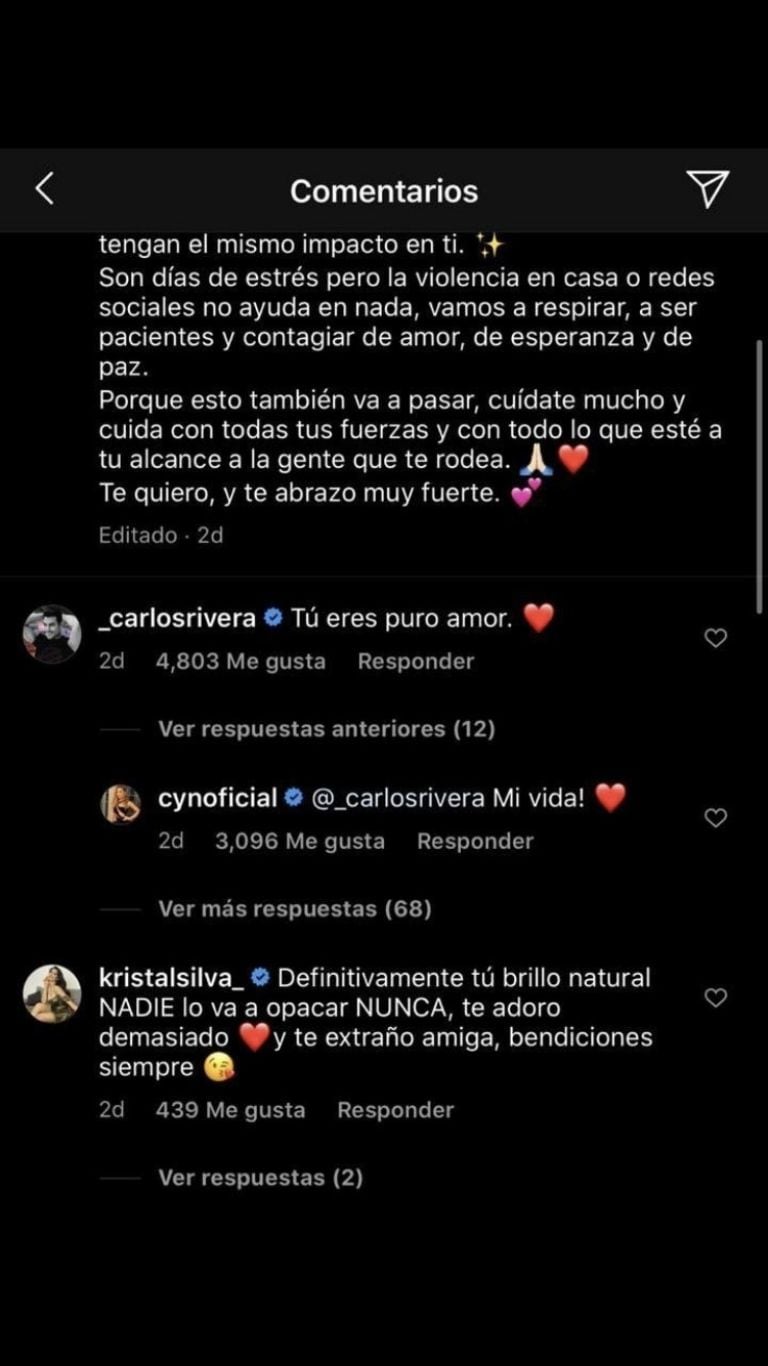Reply to cynoficial's comment

[x=475, y=841]
